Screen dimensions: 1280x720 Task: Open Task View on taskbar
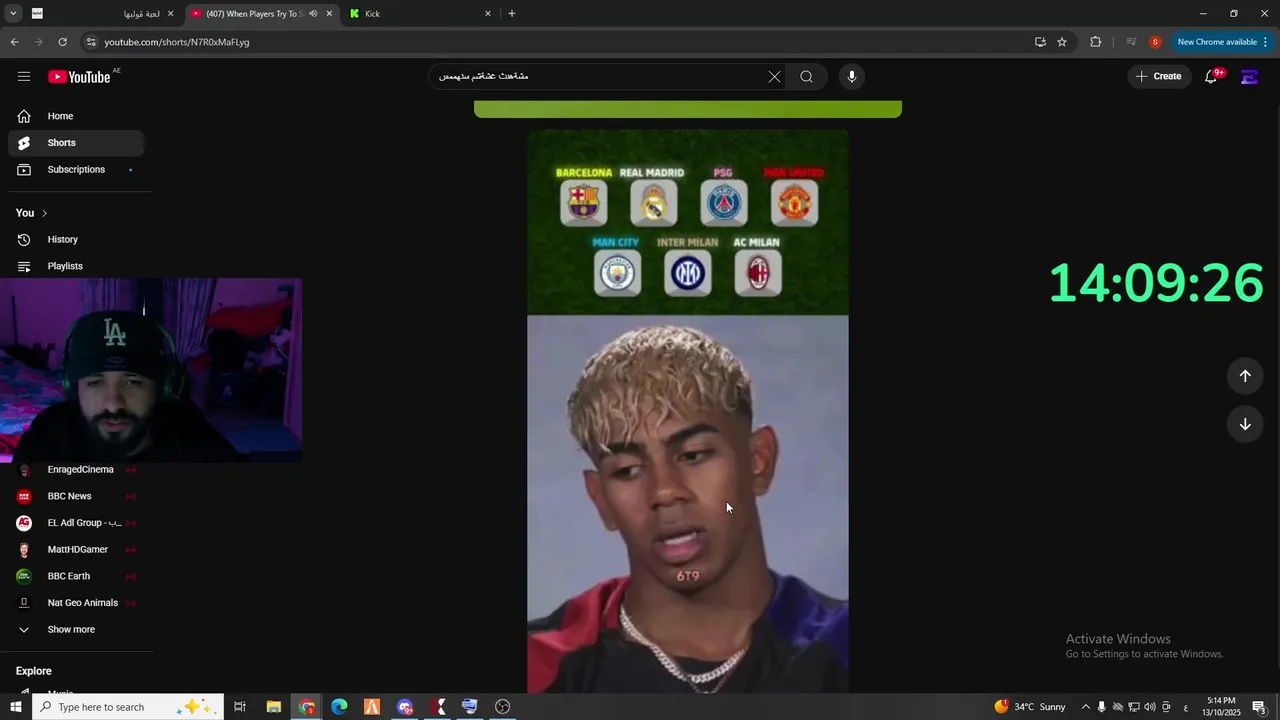tap(240, 707)
